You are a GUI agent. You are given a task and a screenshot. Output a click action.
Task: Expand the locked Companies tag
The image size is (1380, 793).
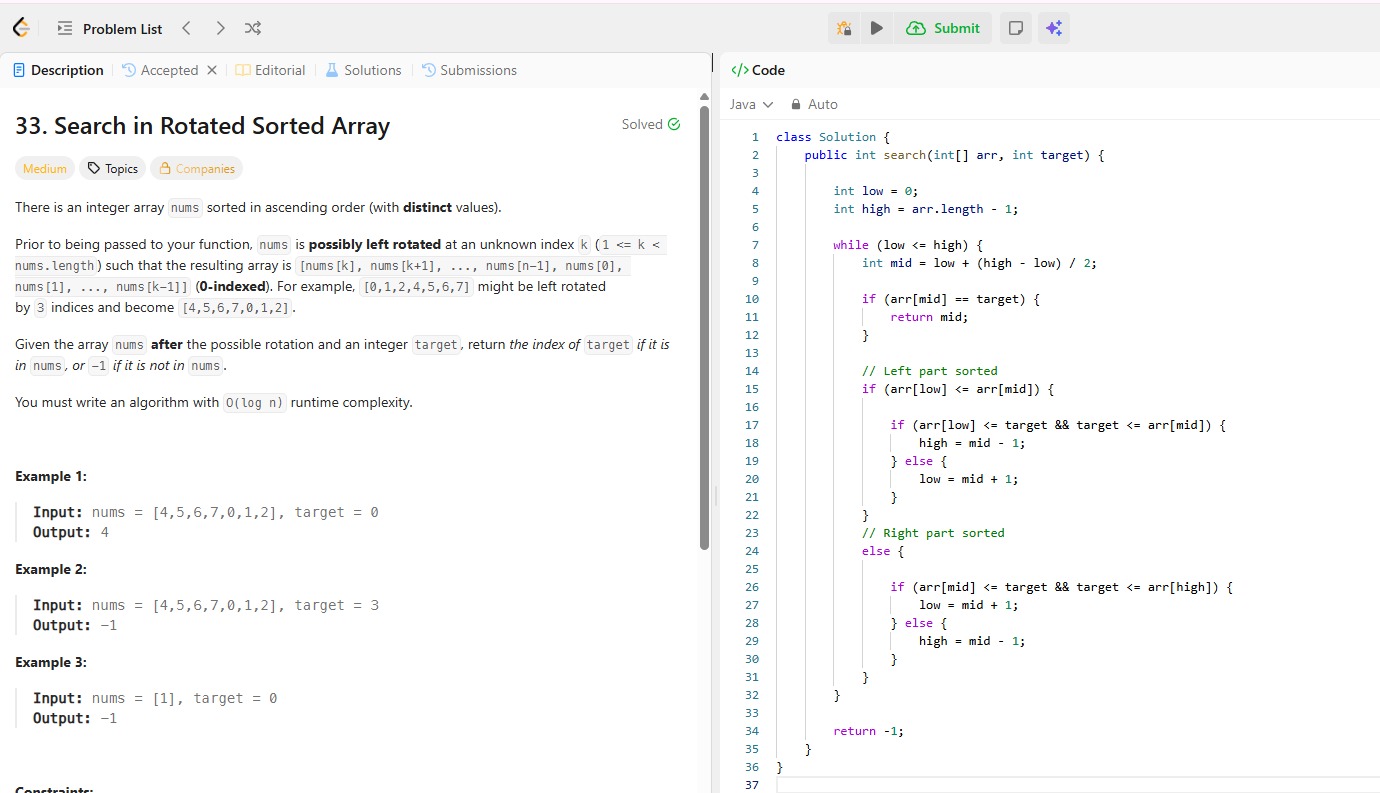tap(196, 169)
